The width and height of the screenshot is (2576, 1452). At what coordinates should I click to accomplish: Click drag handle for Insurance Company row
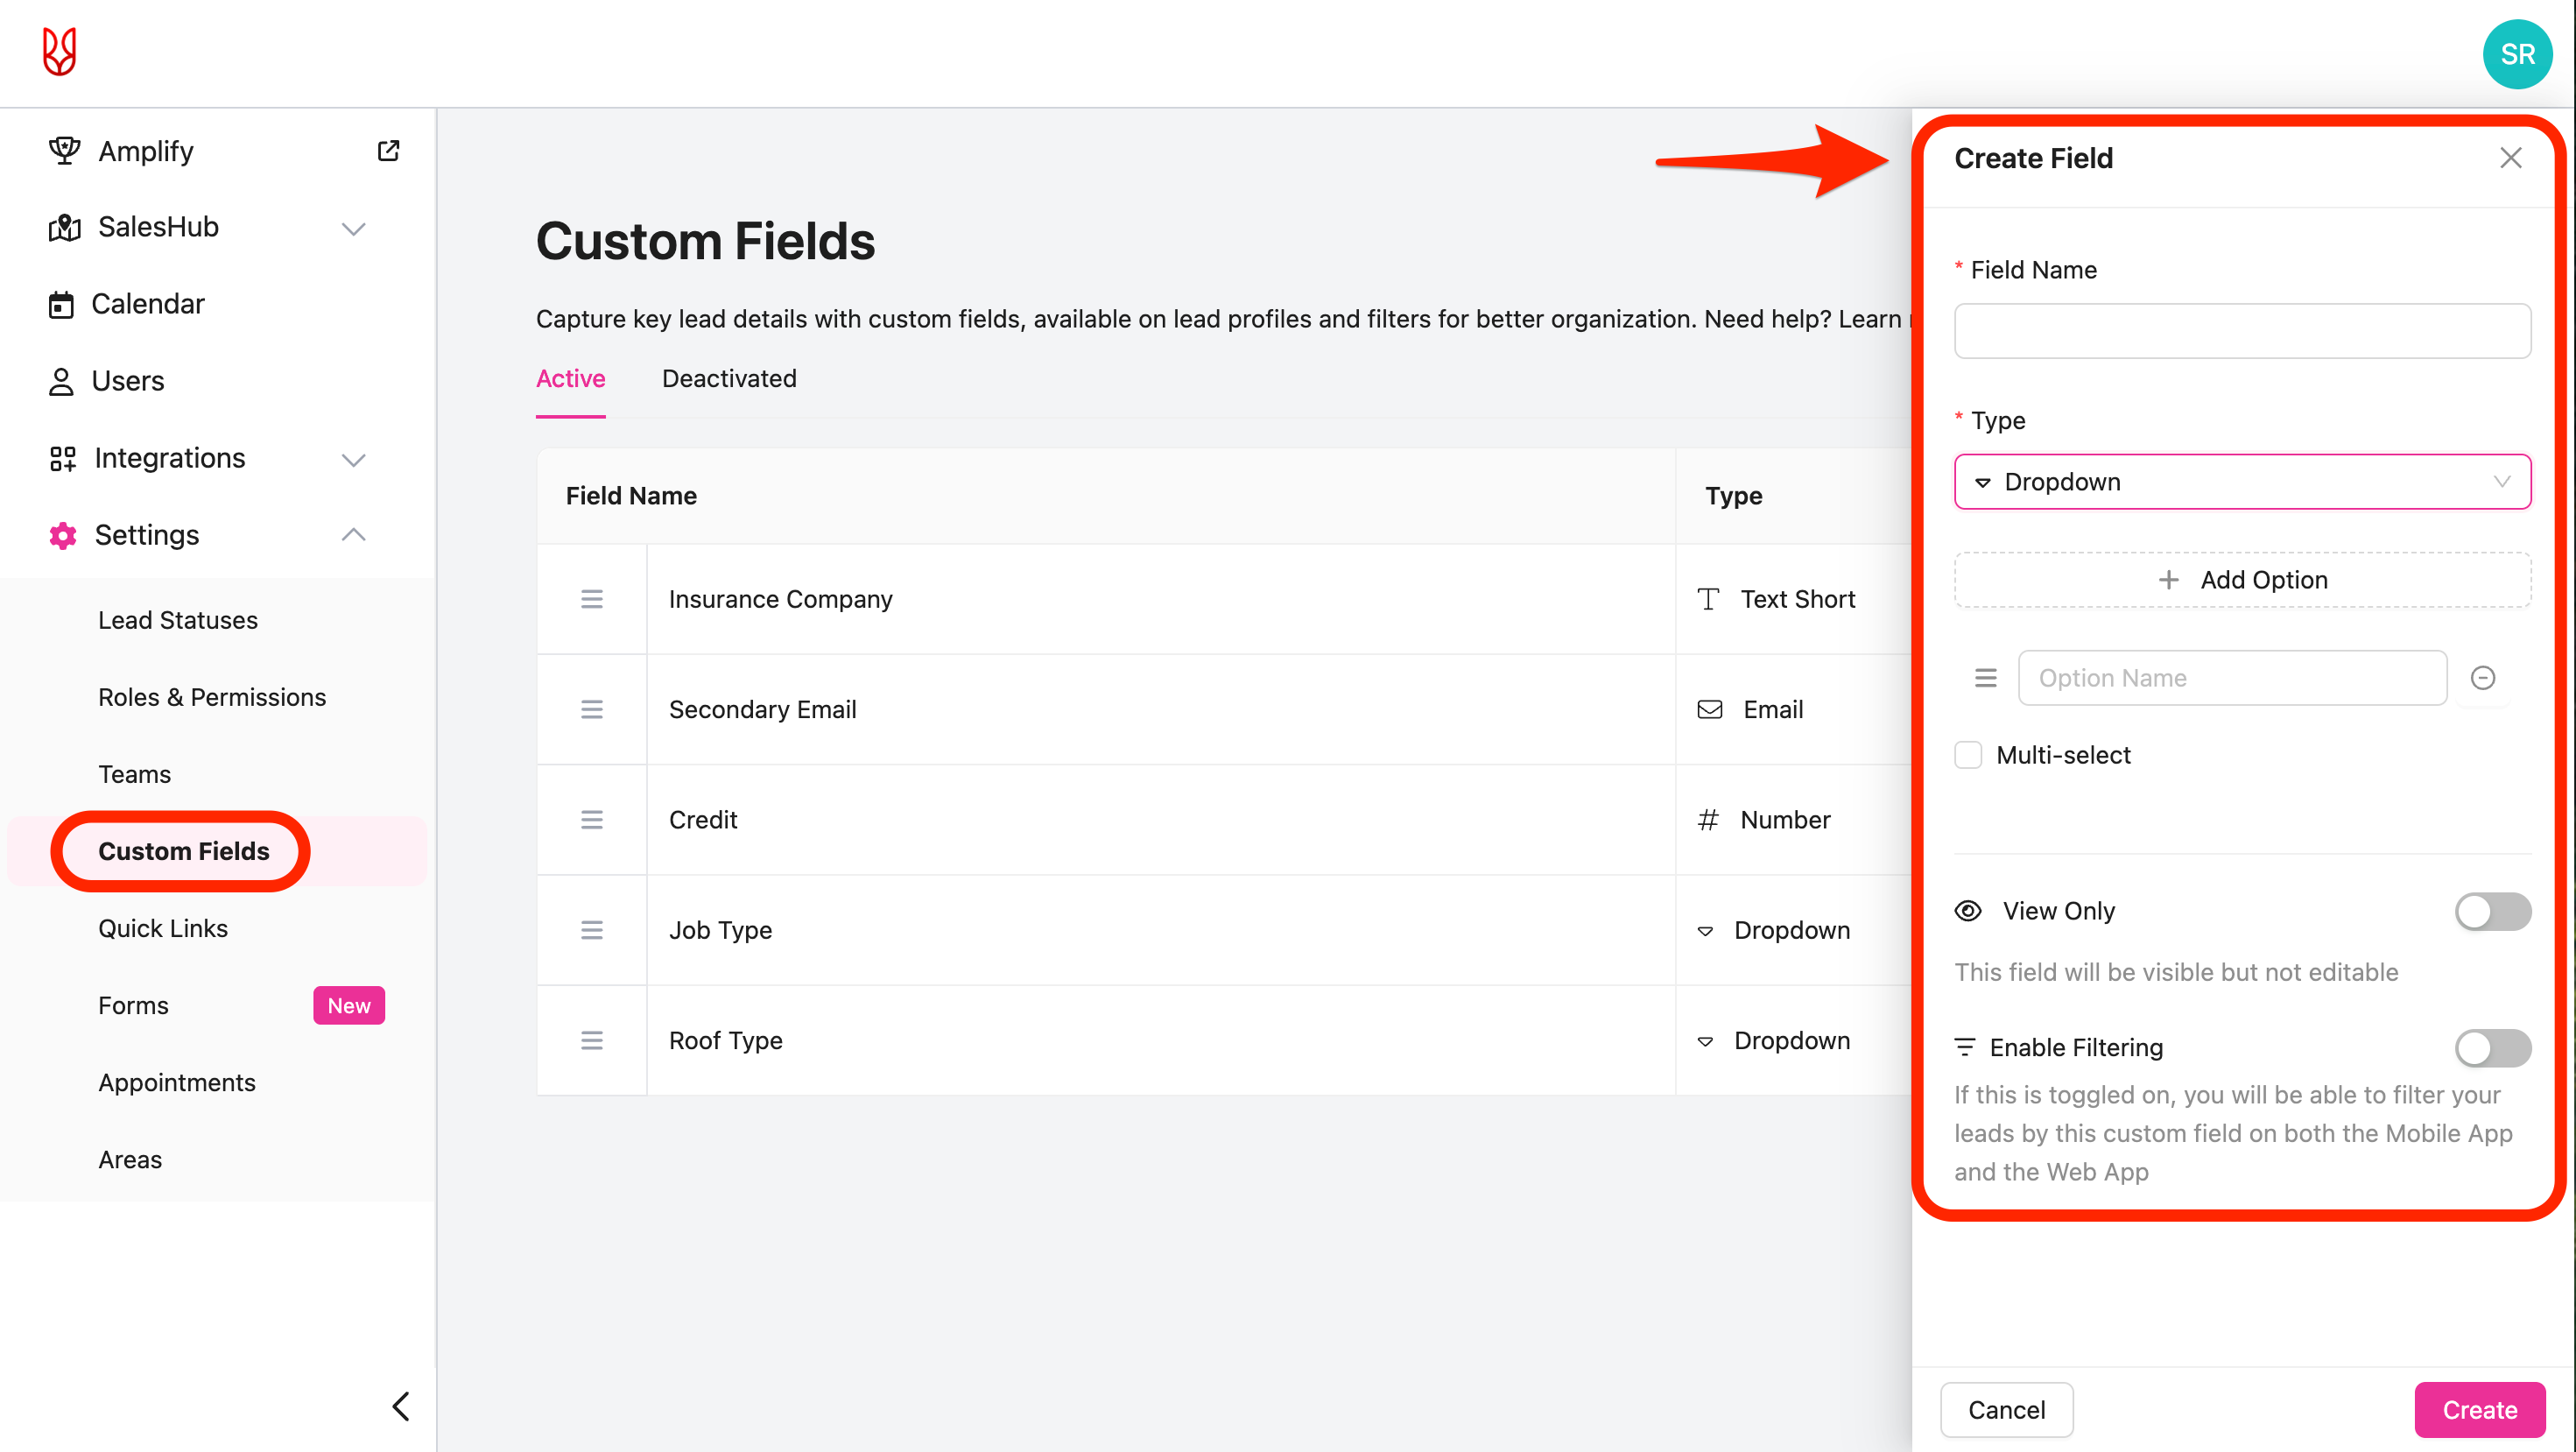click(x=592, y=599)
